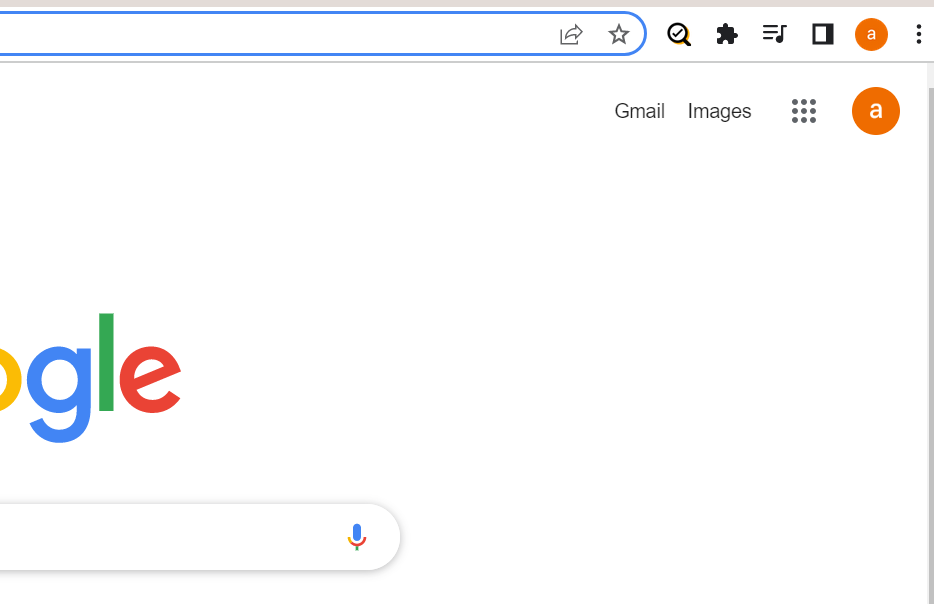Start voice search with the microphone

point(357,537)
